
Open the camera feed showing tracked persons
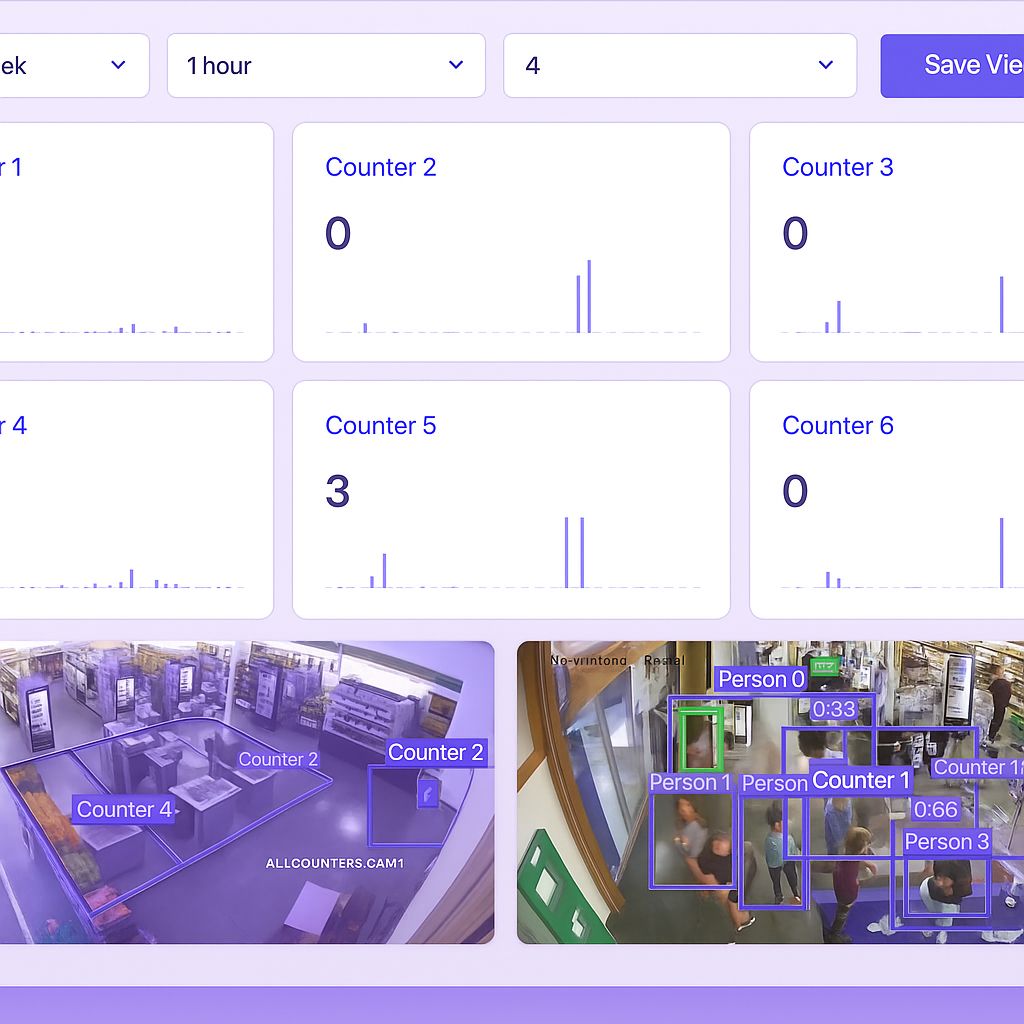point(771,792)
